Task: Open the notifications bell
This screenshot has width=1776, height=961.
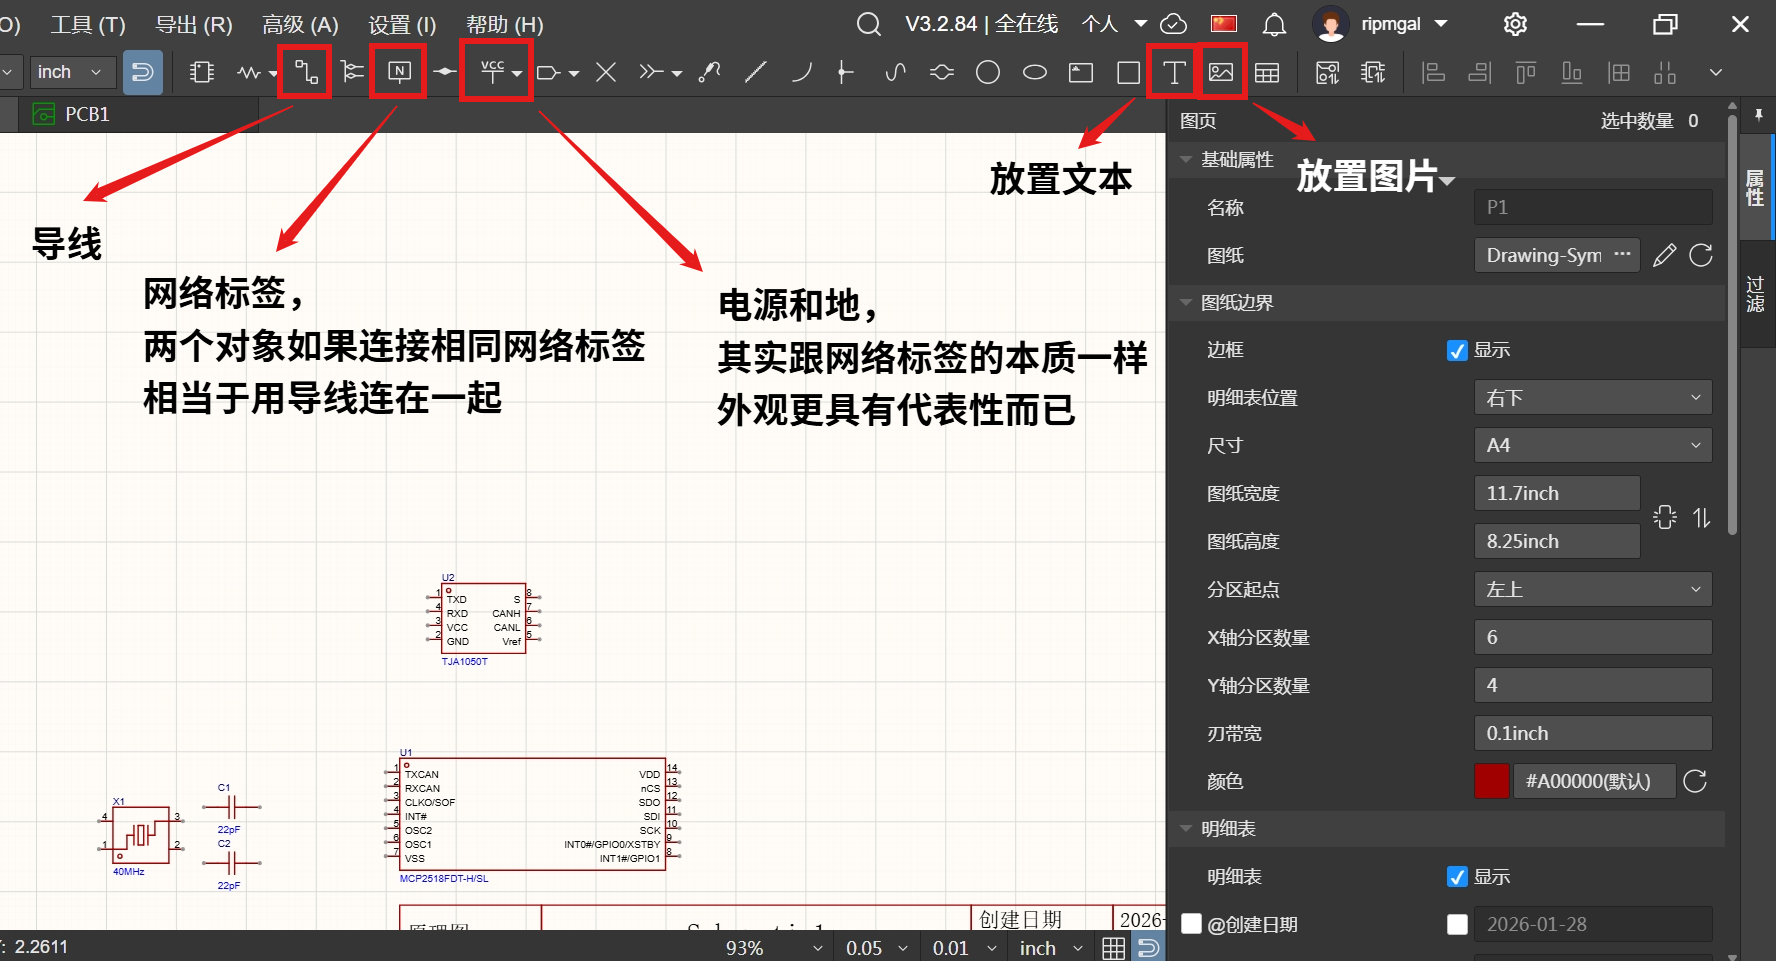Action: pyautogui.click(x=1274, y=24)
